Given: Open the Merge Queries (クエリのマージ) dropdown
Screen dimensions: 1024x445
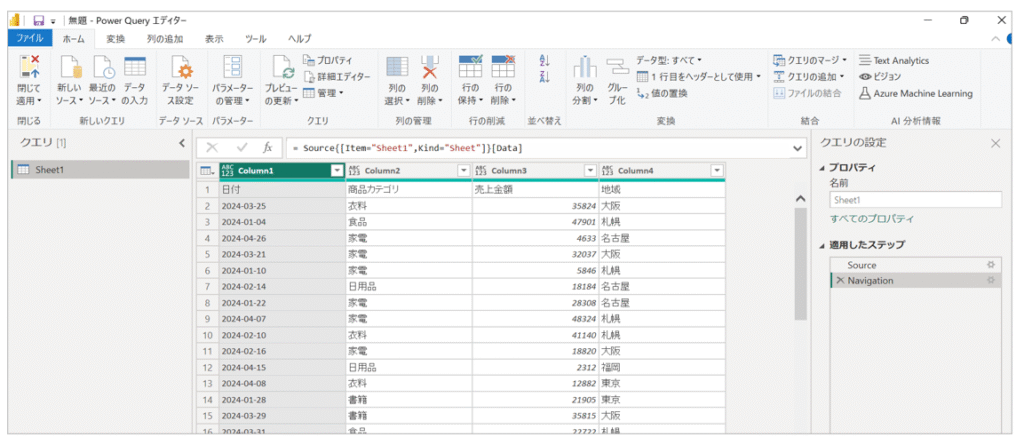Looking at the screenshot, I should point(810,60).
